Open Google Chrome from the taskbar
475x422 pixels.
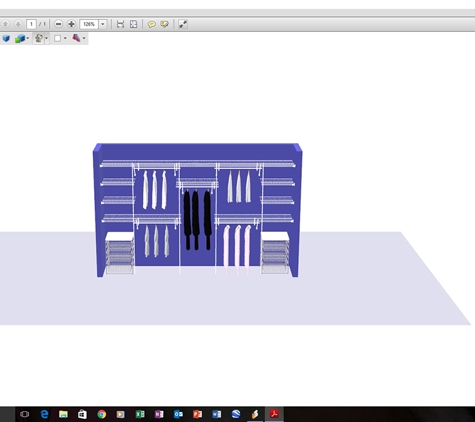[x=101, y=414]
